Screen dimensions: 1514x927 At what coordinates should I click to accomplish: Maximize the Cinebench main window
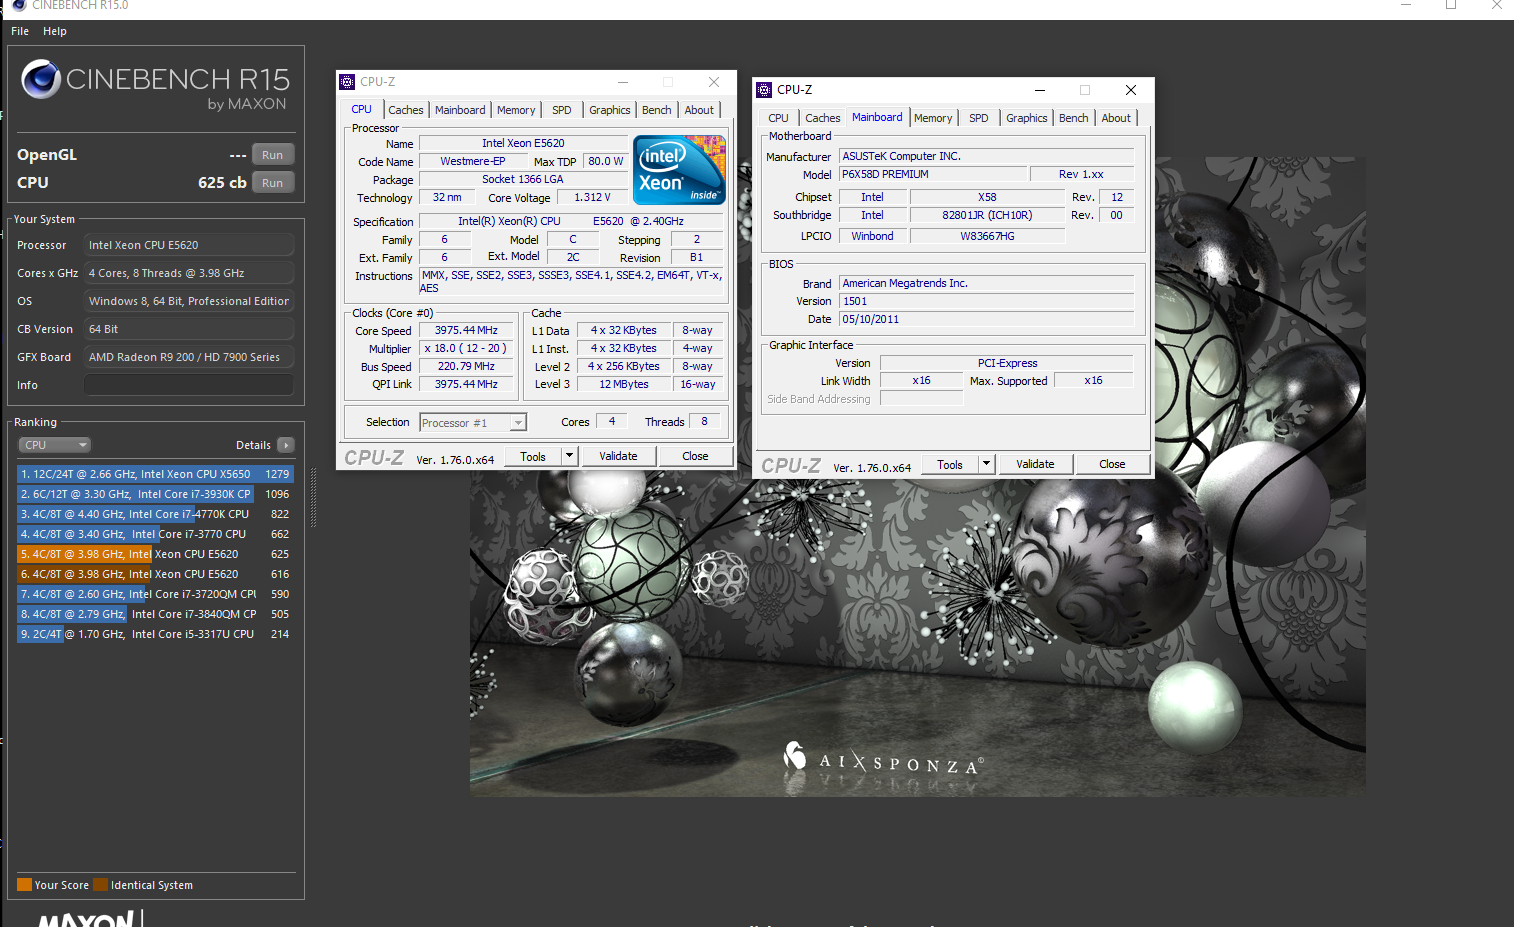[1451, 6]
